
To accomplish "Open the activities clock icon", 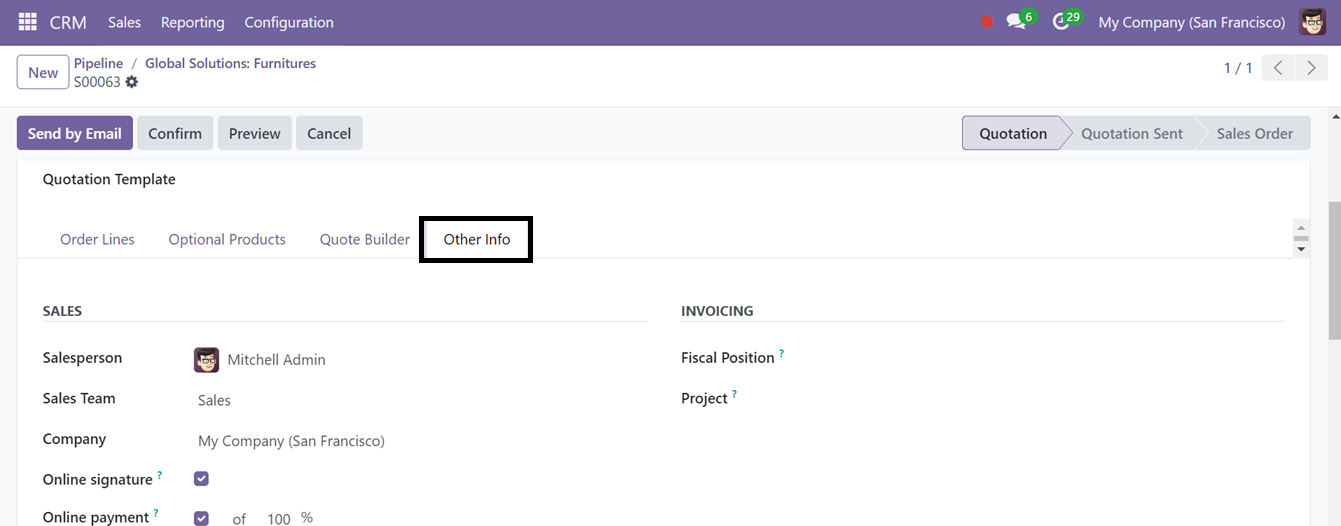I will tap(1061, 22).
